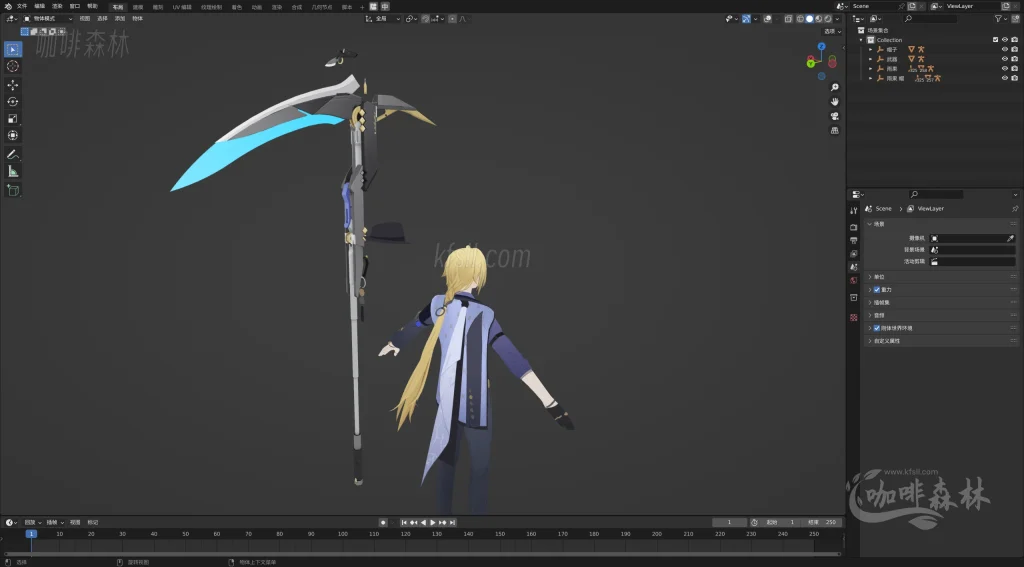Select the Measure tool
Screen dimensions: 1024x567
point(12,171)
